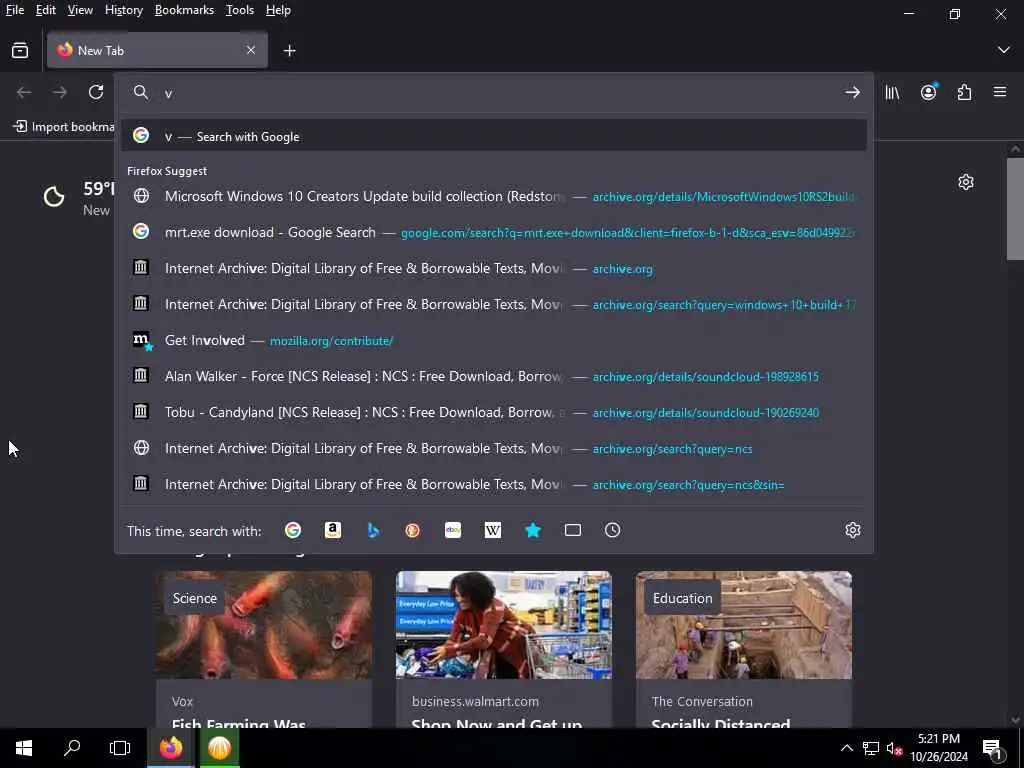This screenshot has width=1024, height=768.
Task: Open the View menu
Action: click(80, 10)
